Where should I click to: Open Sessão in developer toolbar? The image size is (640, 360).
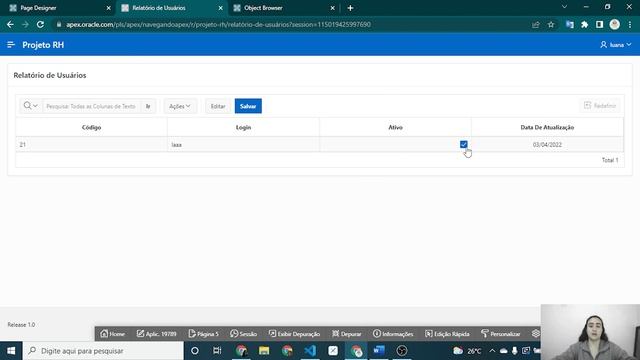pos(244,333)
